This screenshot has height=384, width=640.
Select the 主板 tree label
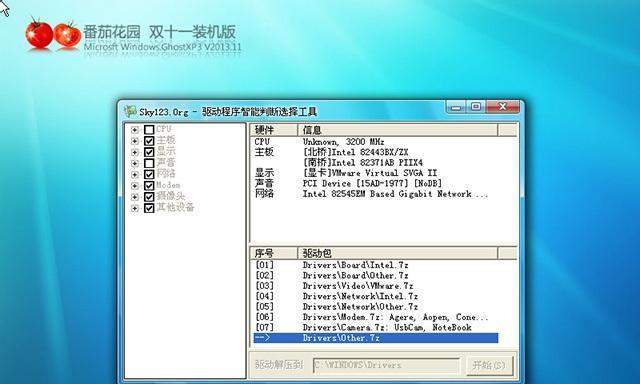tap(166, 140)
